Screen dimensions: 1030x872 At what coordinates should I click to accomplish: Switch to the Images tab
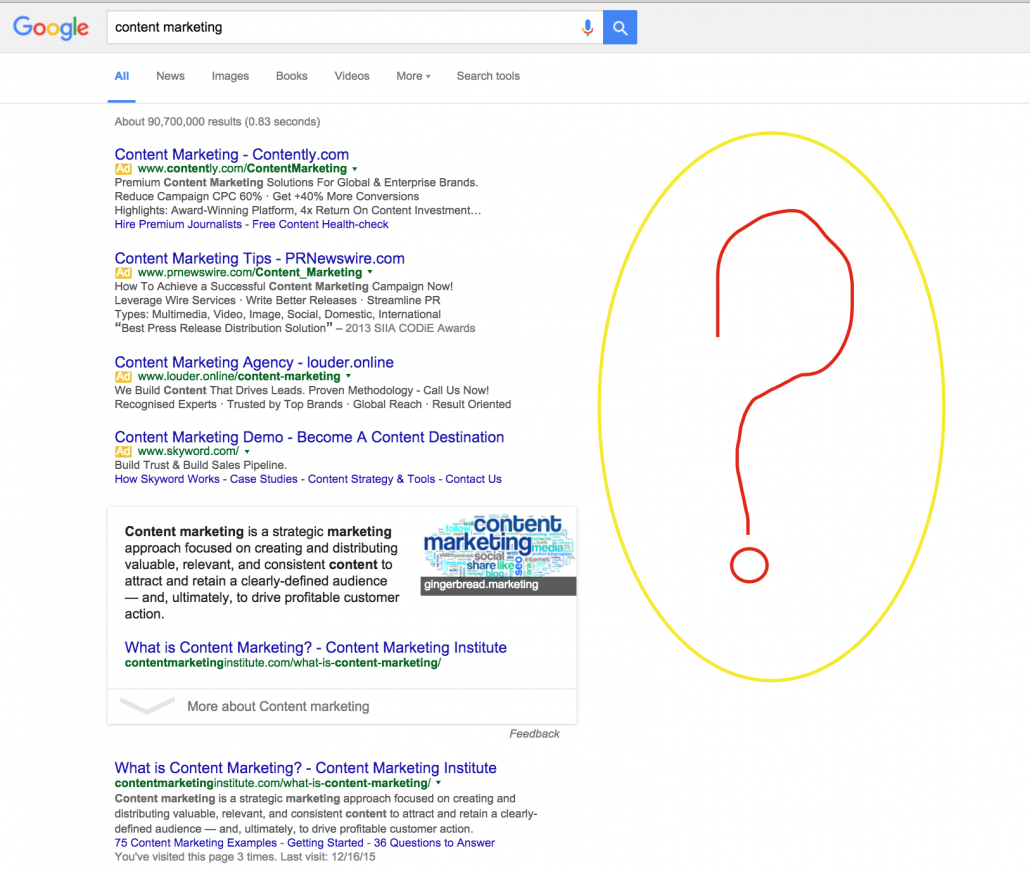click(x=230, y=76)
